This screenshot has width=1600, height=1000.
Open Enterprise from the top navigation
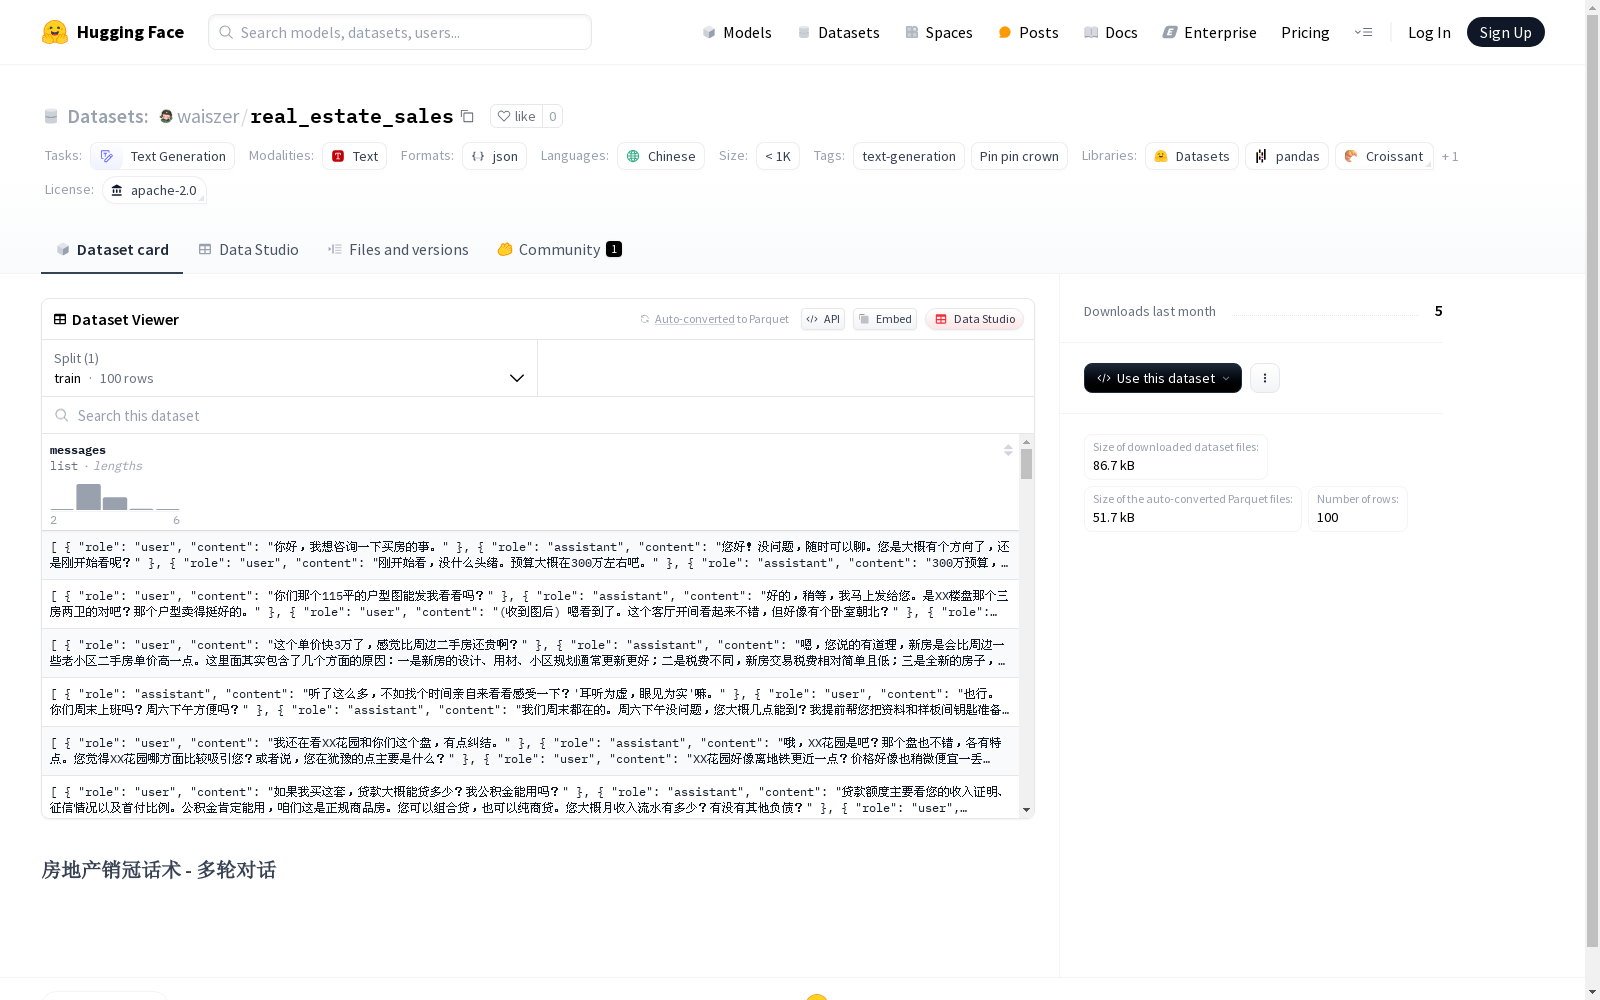(1209, 32)
